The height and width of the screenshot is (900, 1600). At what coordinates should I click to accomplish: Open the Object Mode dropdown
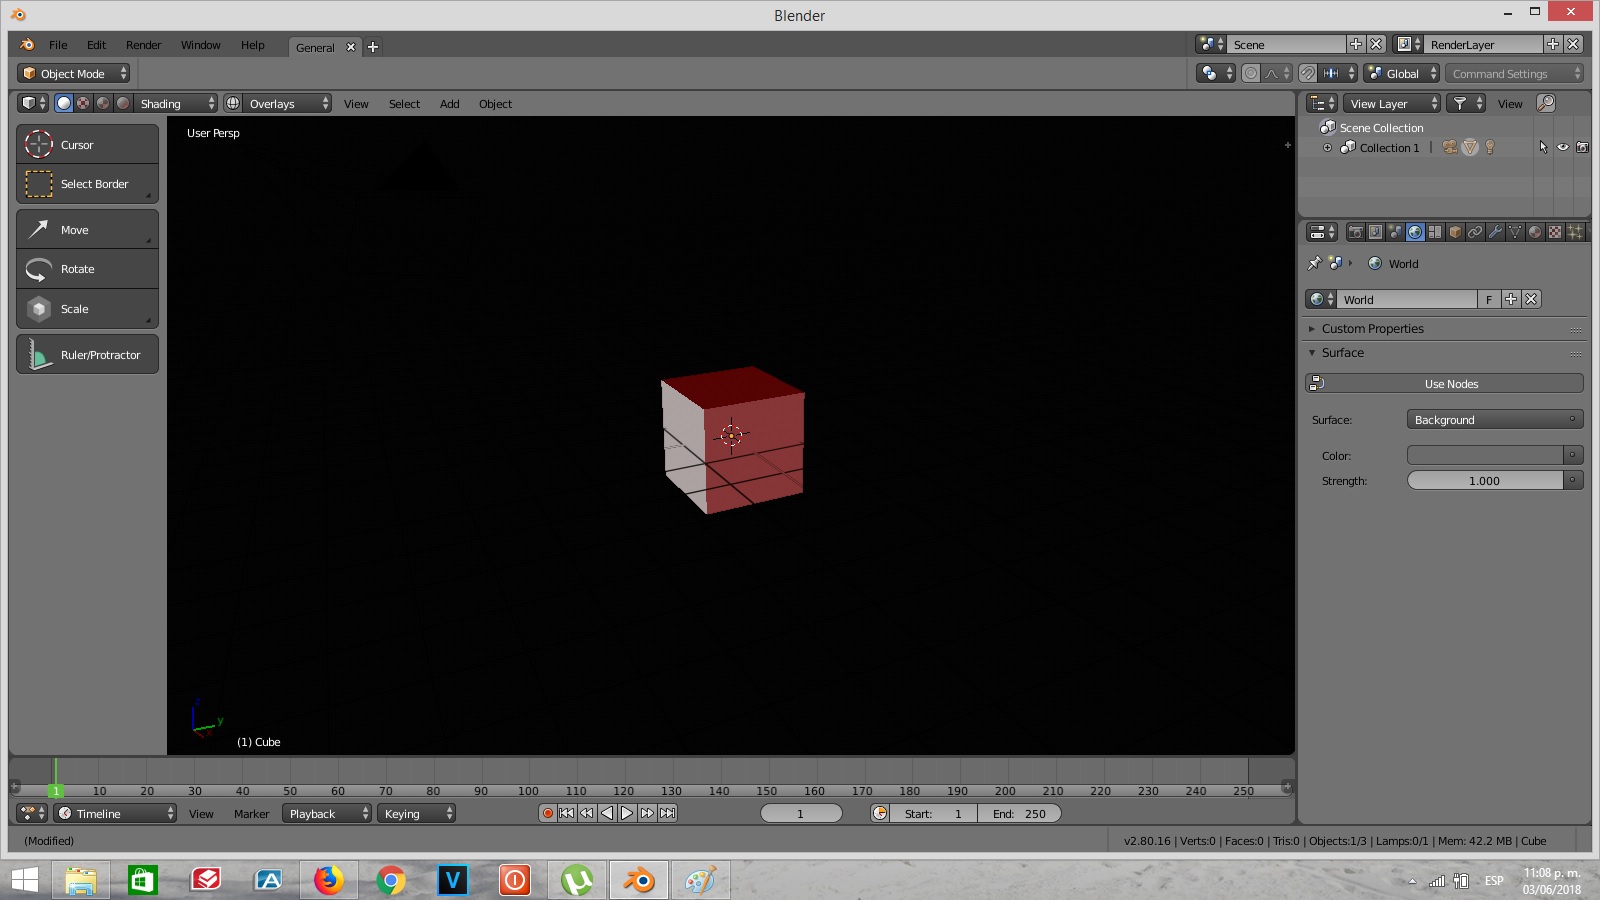[73, 73]
